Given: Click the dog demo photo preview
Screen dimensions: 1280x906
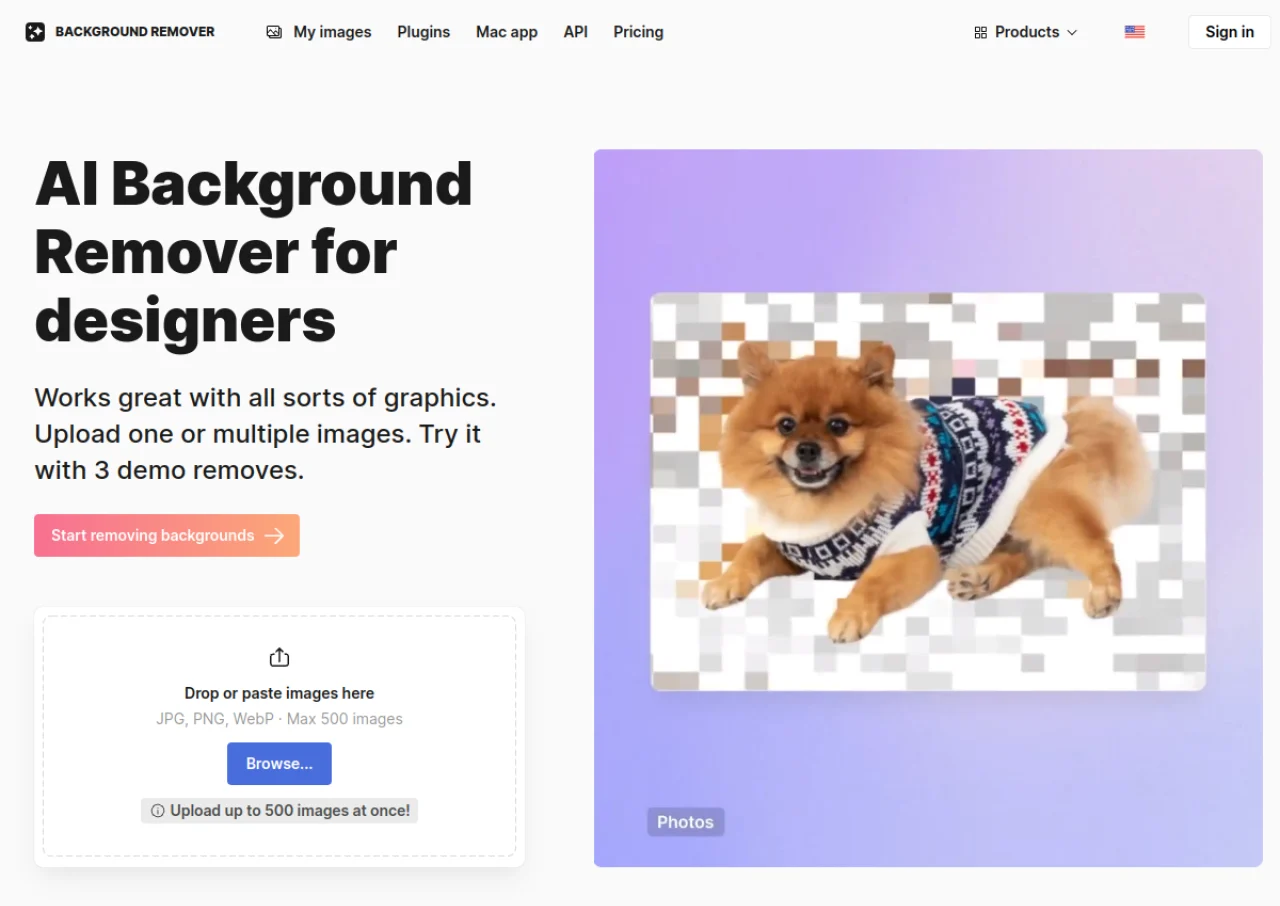Looking at the screenshot, I should pyautogui.click(x=928, y=491).
